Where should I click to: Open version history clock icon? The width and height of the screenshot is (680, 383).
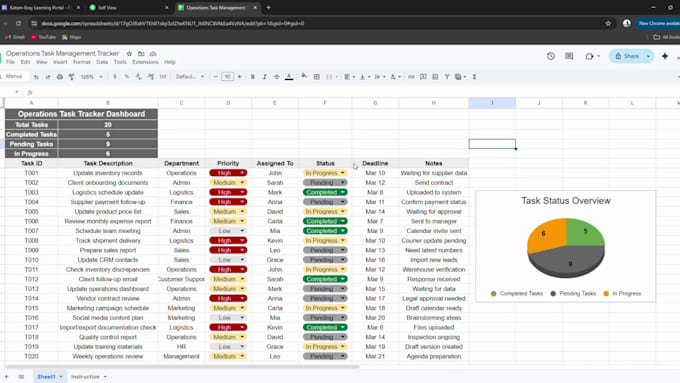551,56
